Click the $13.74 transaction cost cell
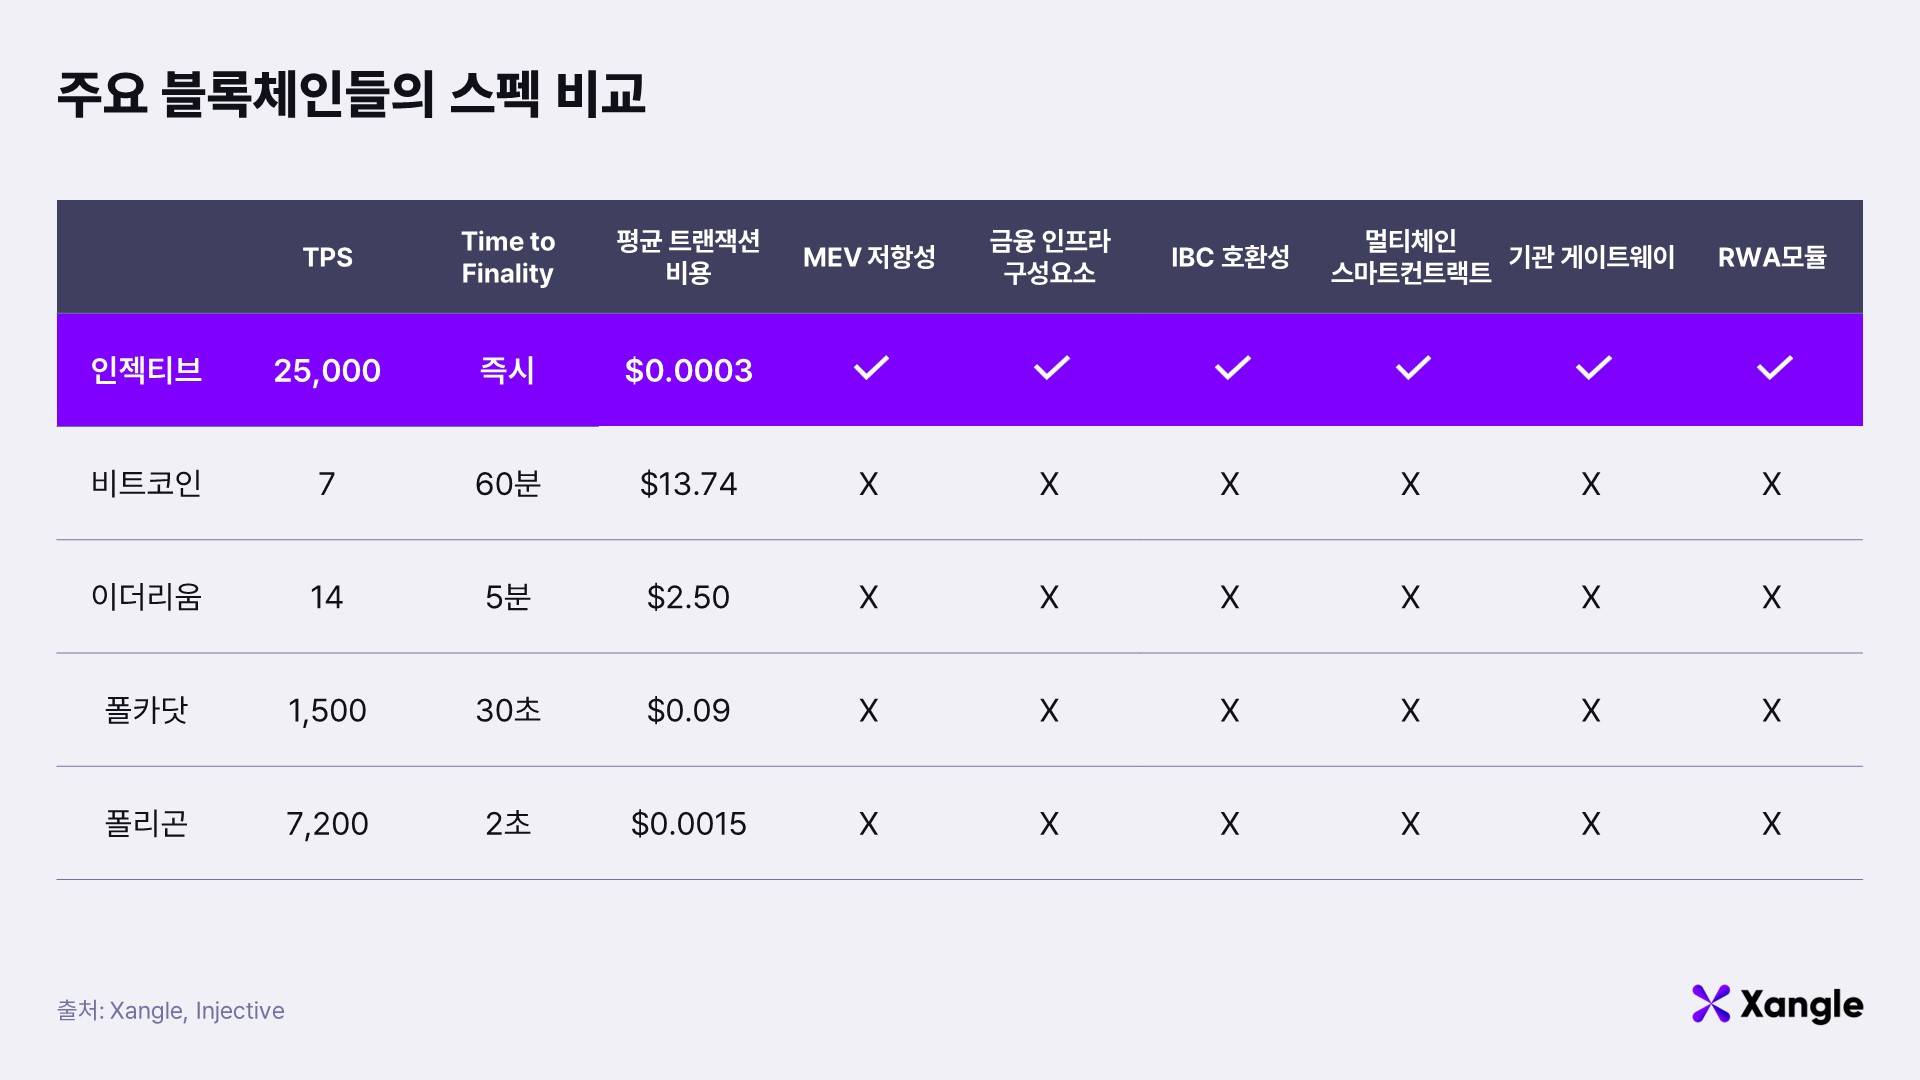The image size is (1920, 1080). [x=688, y=484]
